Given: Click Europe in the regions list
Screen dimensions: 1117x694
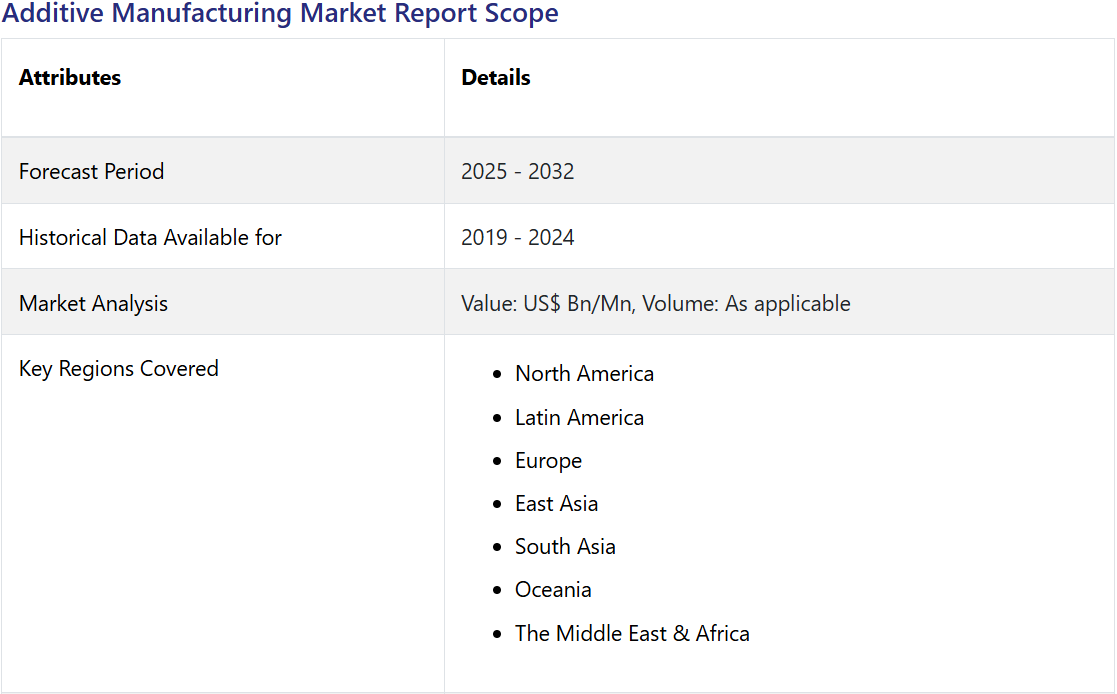Looking at the screenshot, I should 548,461.
